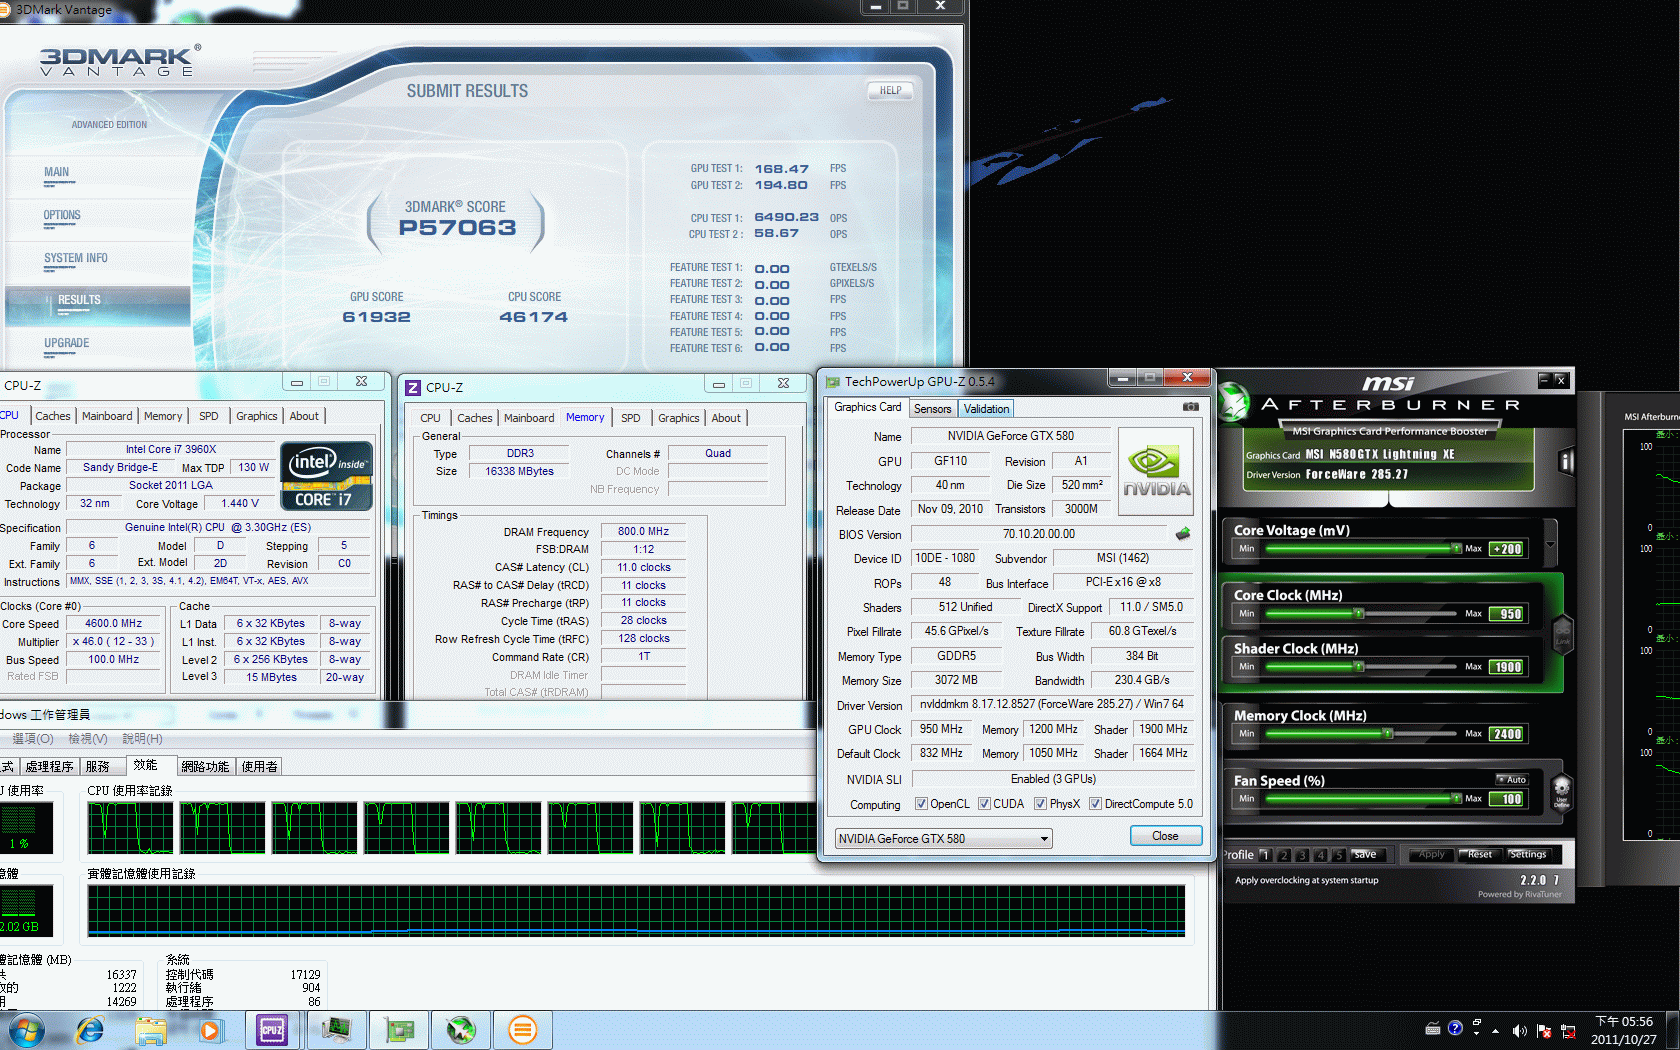Toggle the DirectCompute 5.0 checkbox

point(1095,804)
